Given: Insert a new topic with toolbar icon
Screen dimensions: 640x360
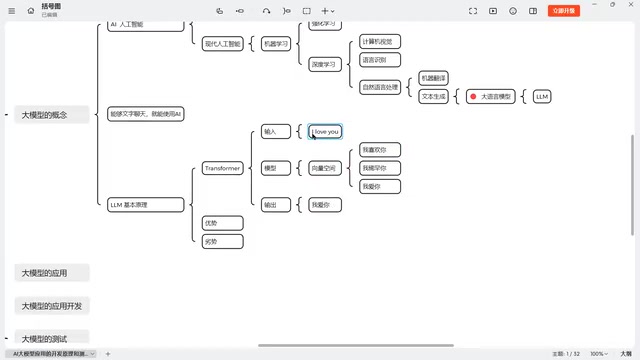Looking at the screenshot, I should tap(220, 11).
